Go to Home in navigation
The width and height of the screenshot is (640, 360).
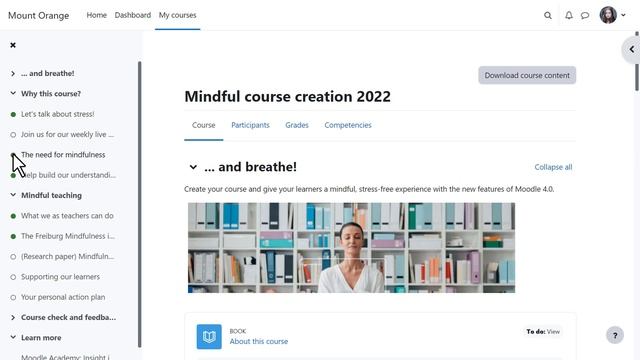96,15
